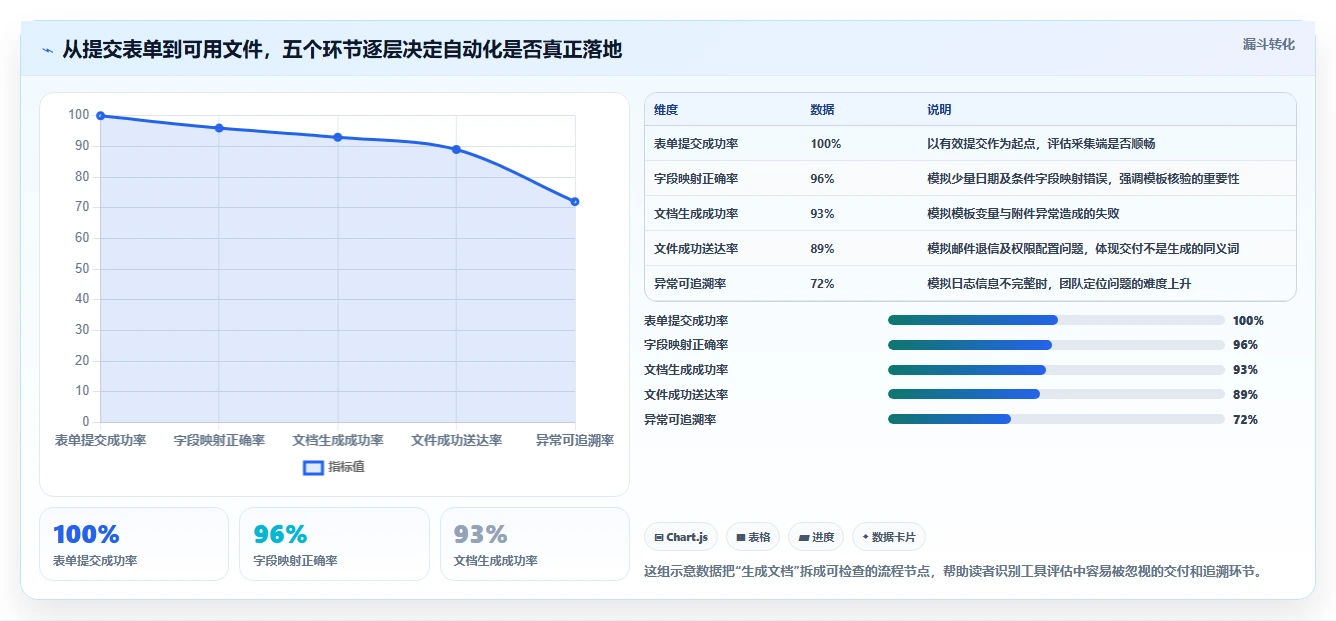Screen dimensions: 1336x621
Task: Click the chart data point for 字段映射正确率
Action: [x=219, y=128]
